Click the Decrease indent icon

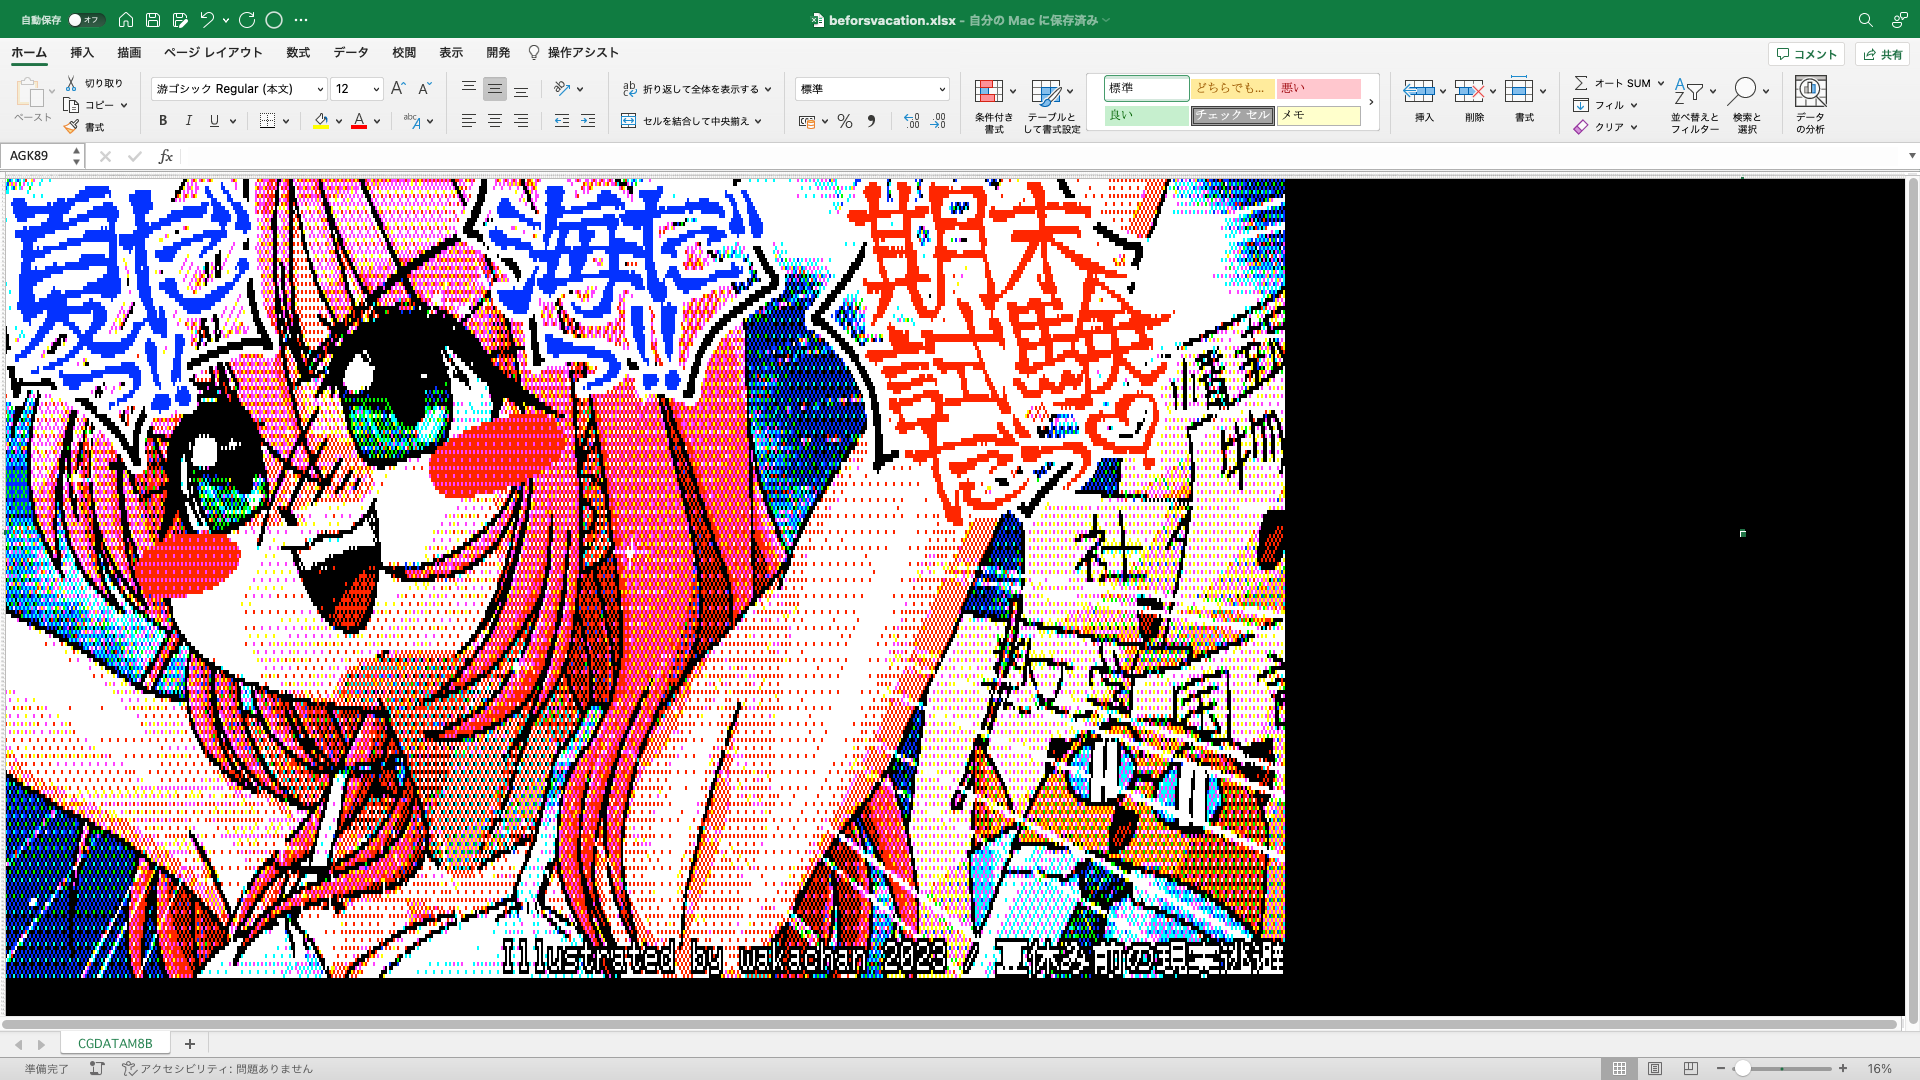point(562,121)
